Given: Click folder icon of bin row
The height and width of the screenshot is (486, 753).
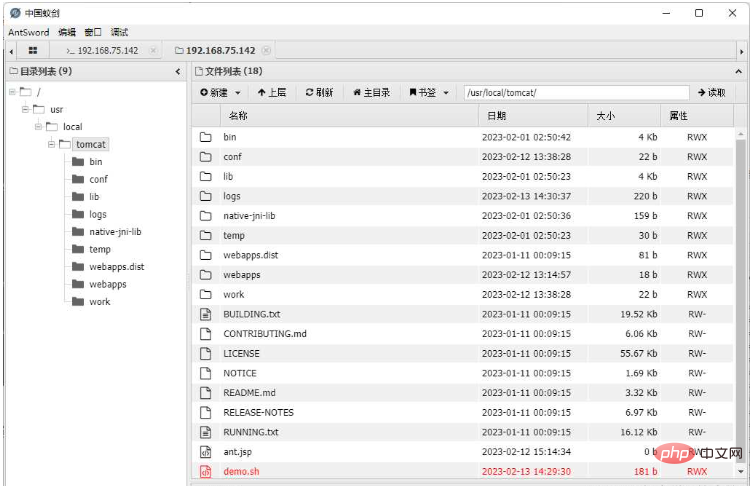Looking at the screenshot, I should pyautogui.click(x=206, y=137).
